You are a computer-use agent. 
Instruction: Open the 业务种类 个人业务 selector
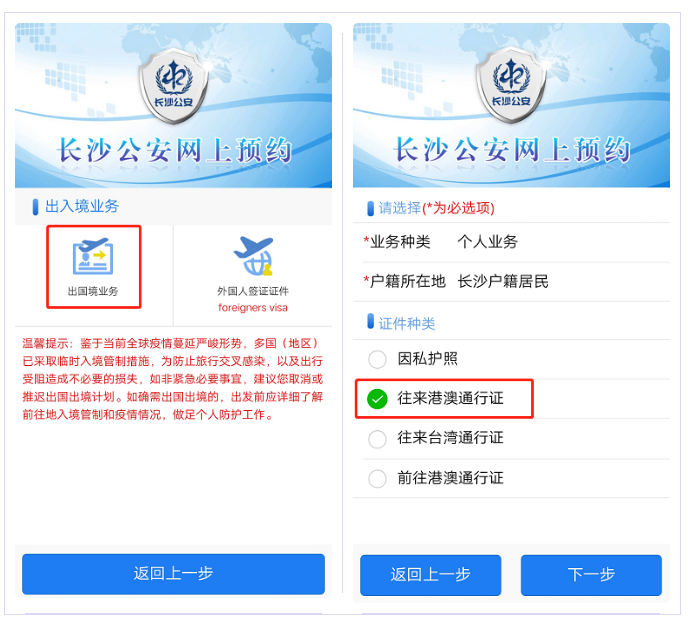(x=511, y=242)
